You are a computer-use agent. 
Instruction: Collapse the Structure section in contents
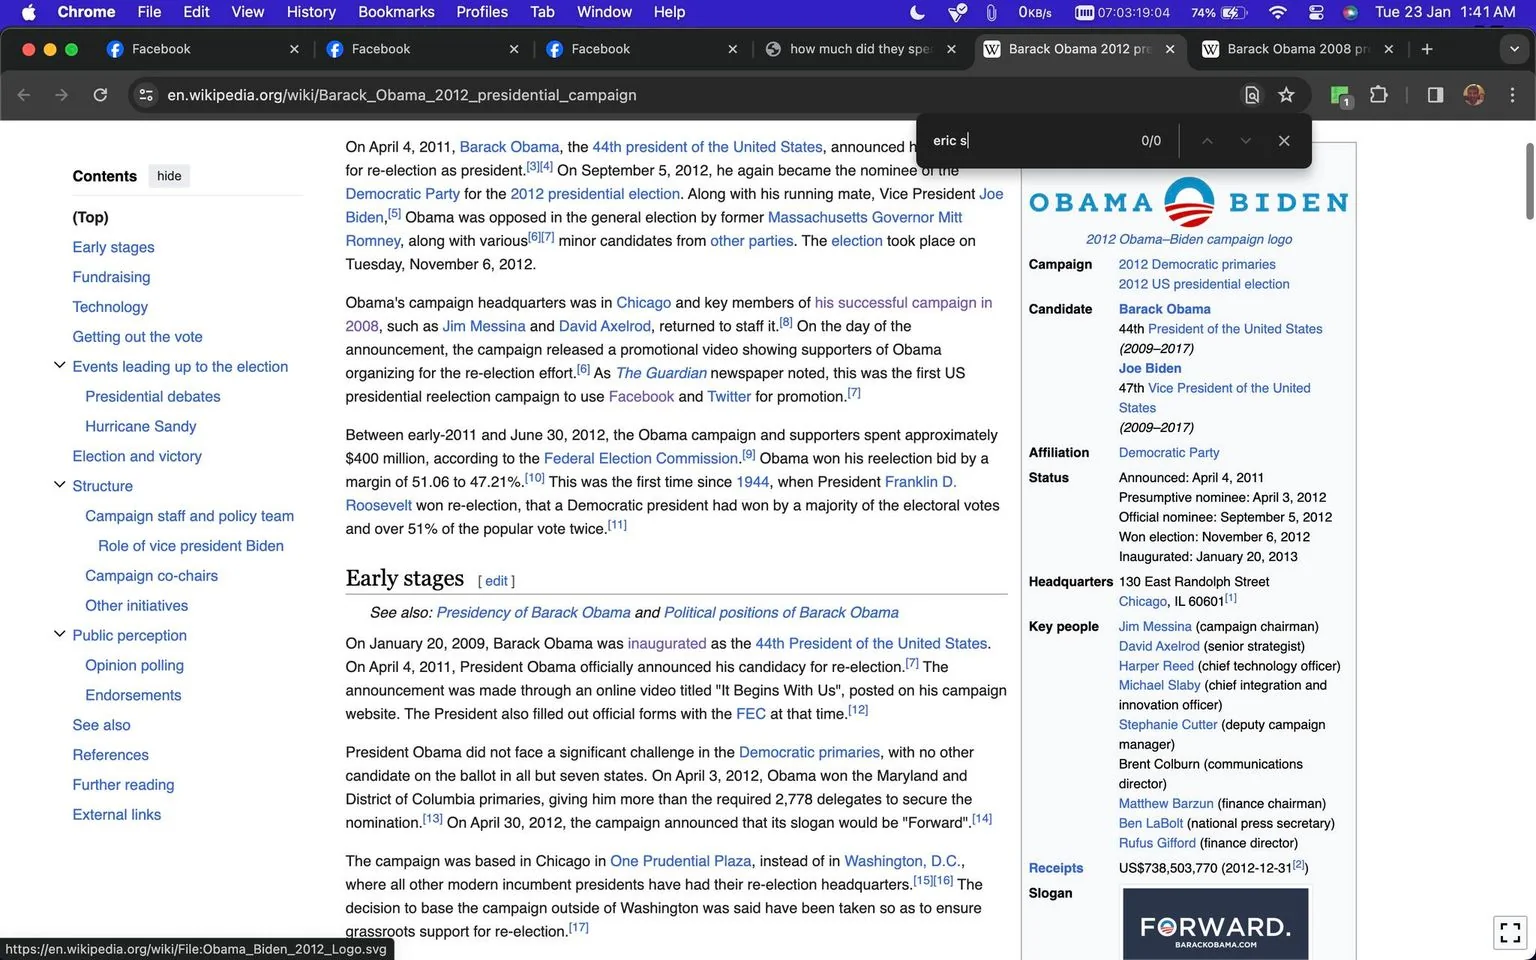59,485
